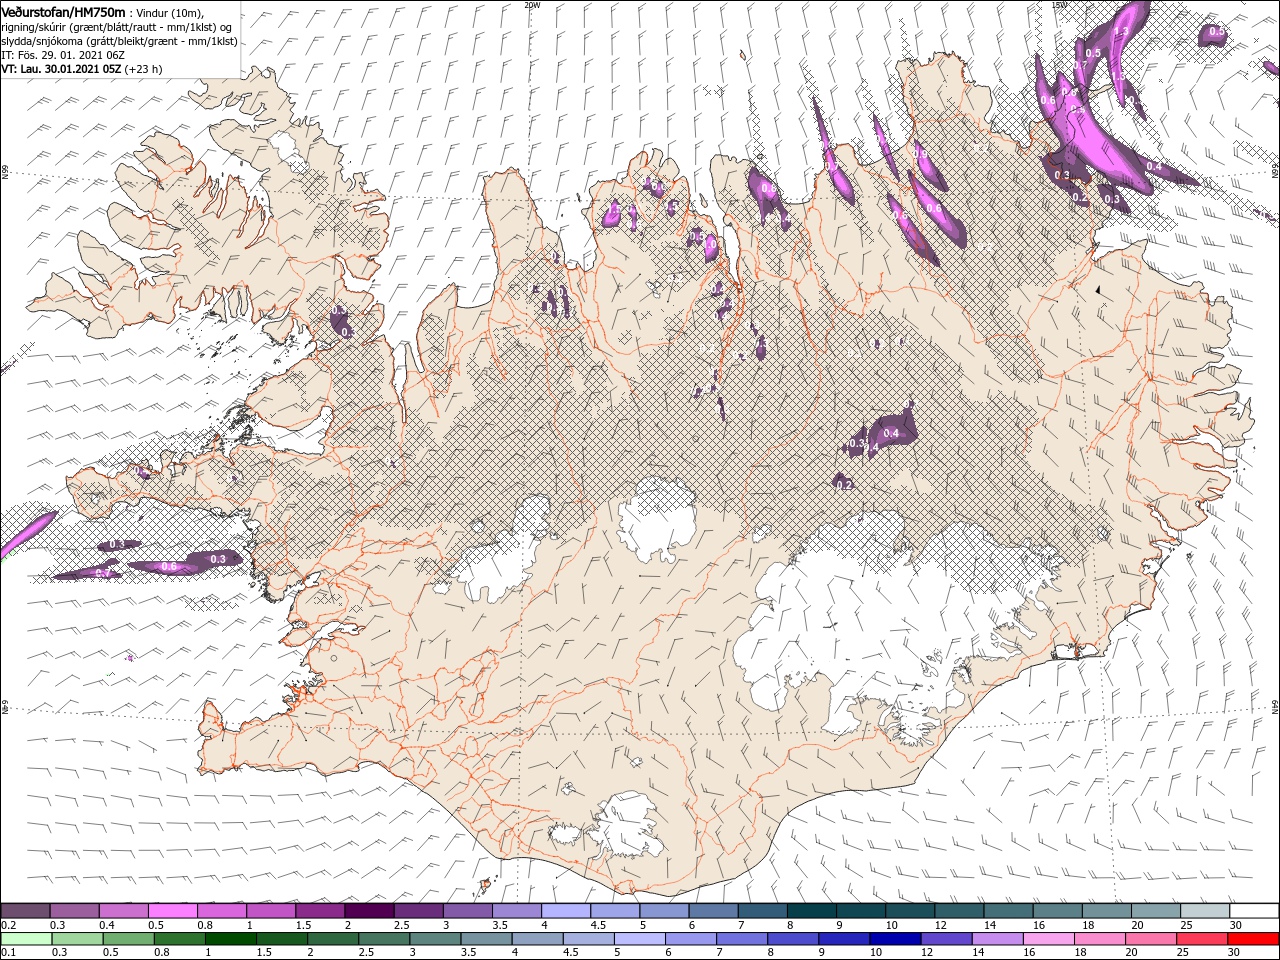Select the swatch between 0.2 and 0.3 in top legend row
This screenshot has height=960, width=1280.
click(x=25, y=911)
